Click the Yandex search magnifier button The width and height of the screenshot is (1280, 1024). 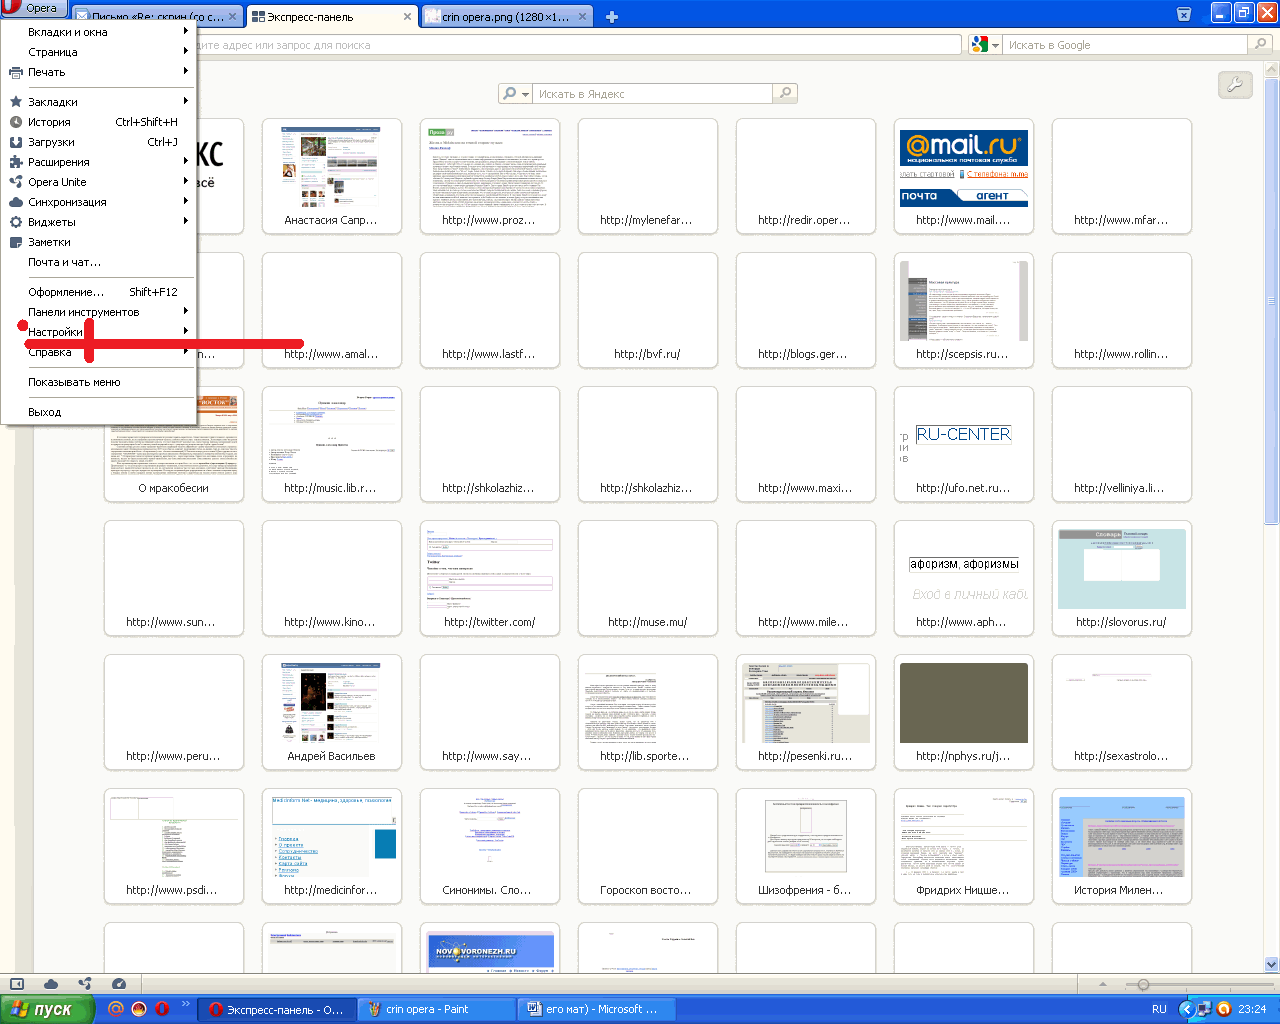click(x=786, y=93)
